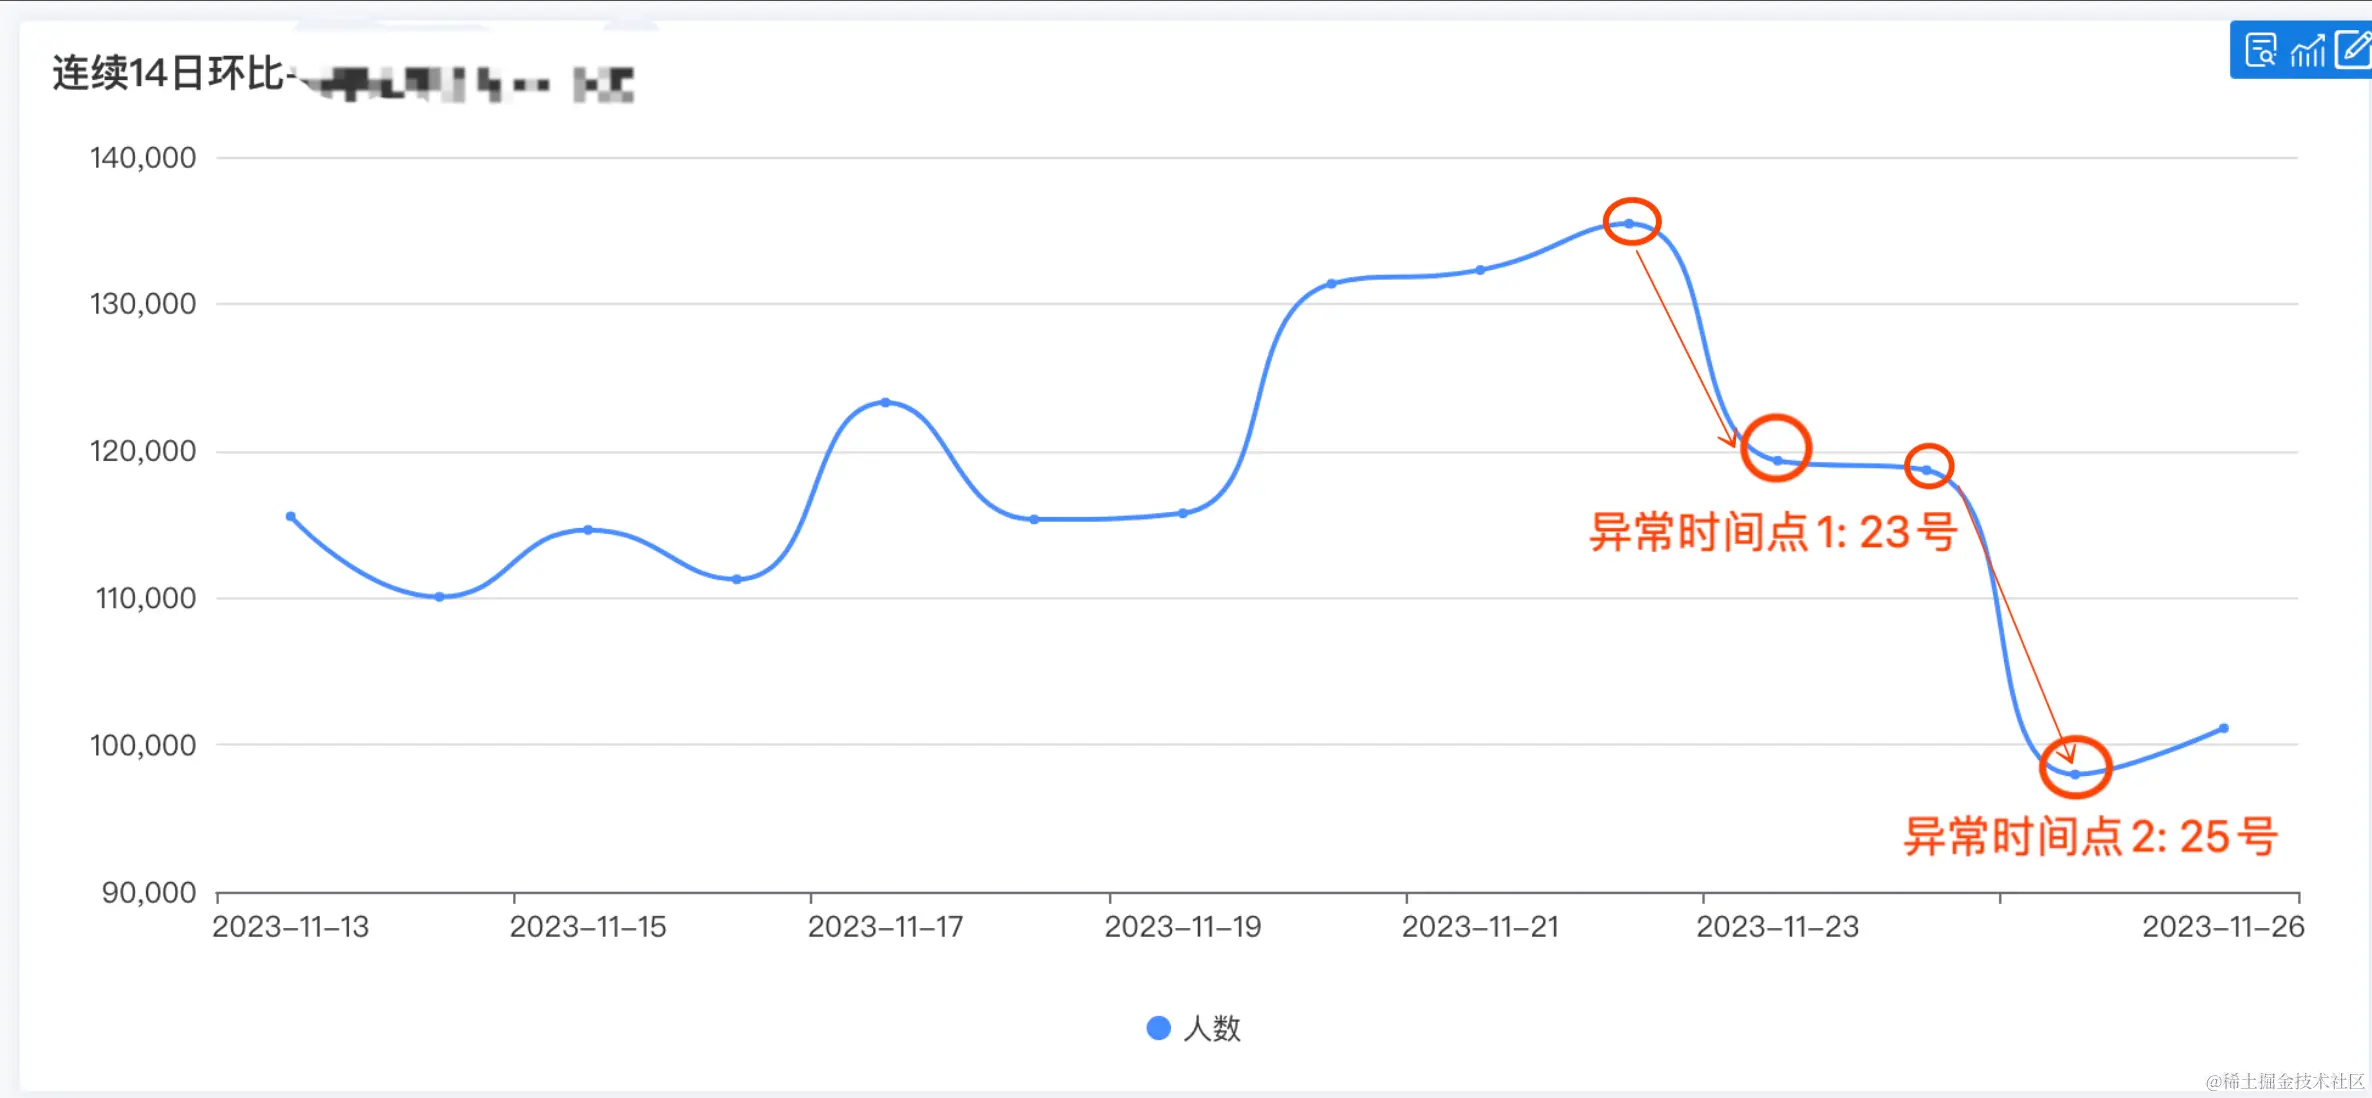
Task: Click the blue legend dot for 人数
Action: point(1158,1028)
